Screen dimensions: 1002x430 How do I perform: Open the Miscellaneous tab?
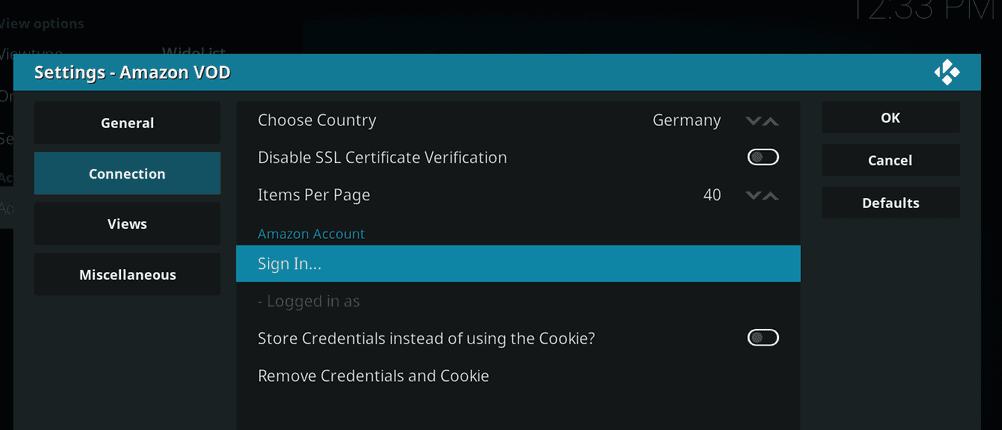(127, 275)
